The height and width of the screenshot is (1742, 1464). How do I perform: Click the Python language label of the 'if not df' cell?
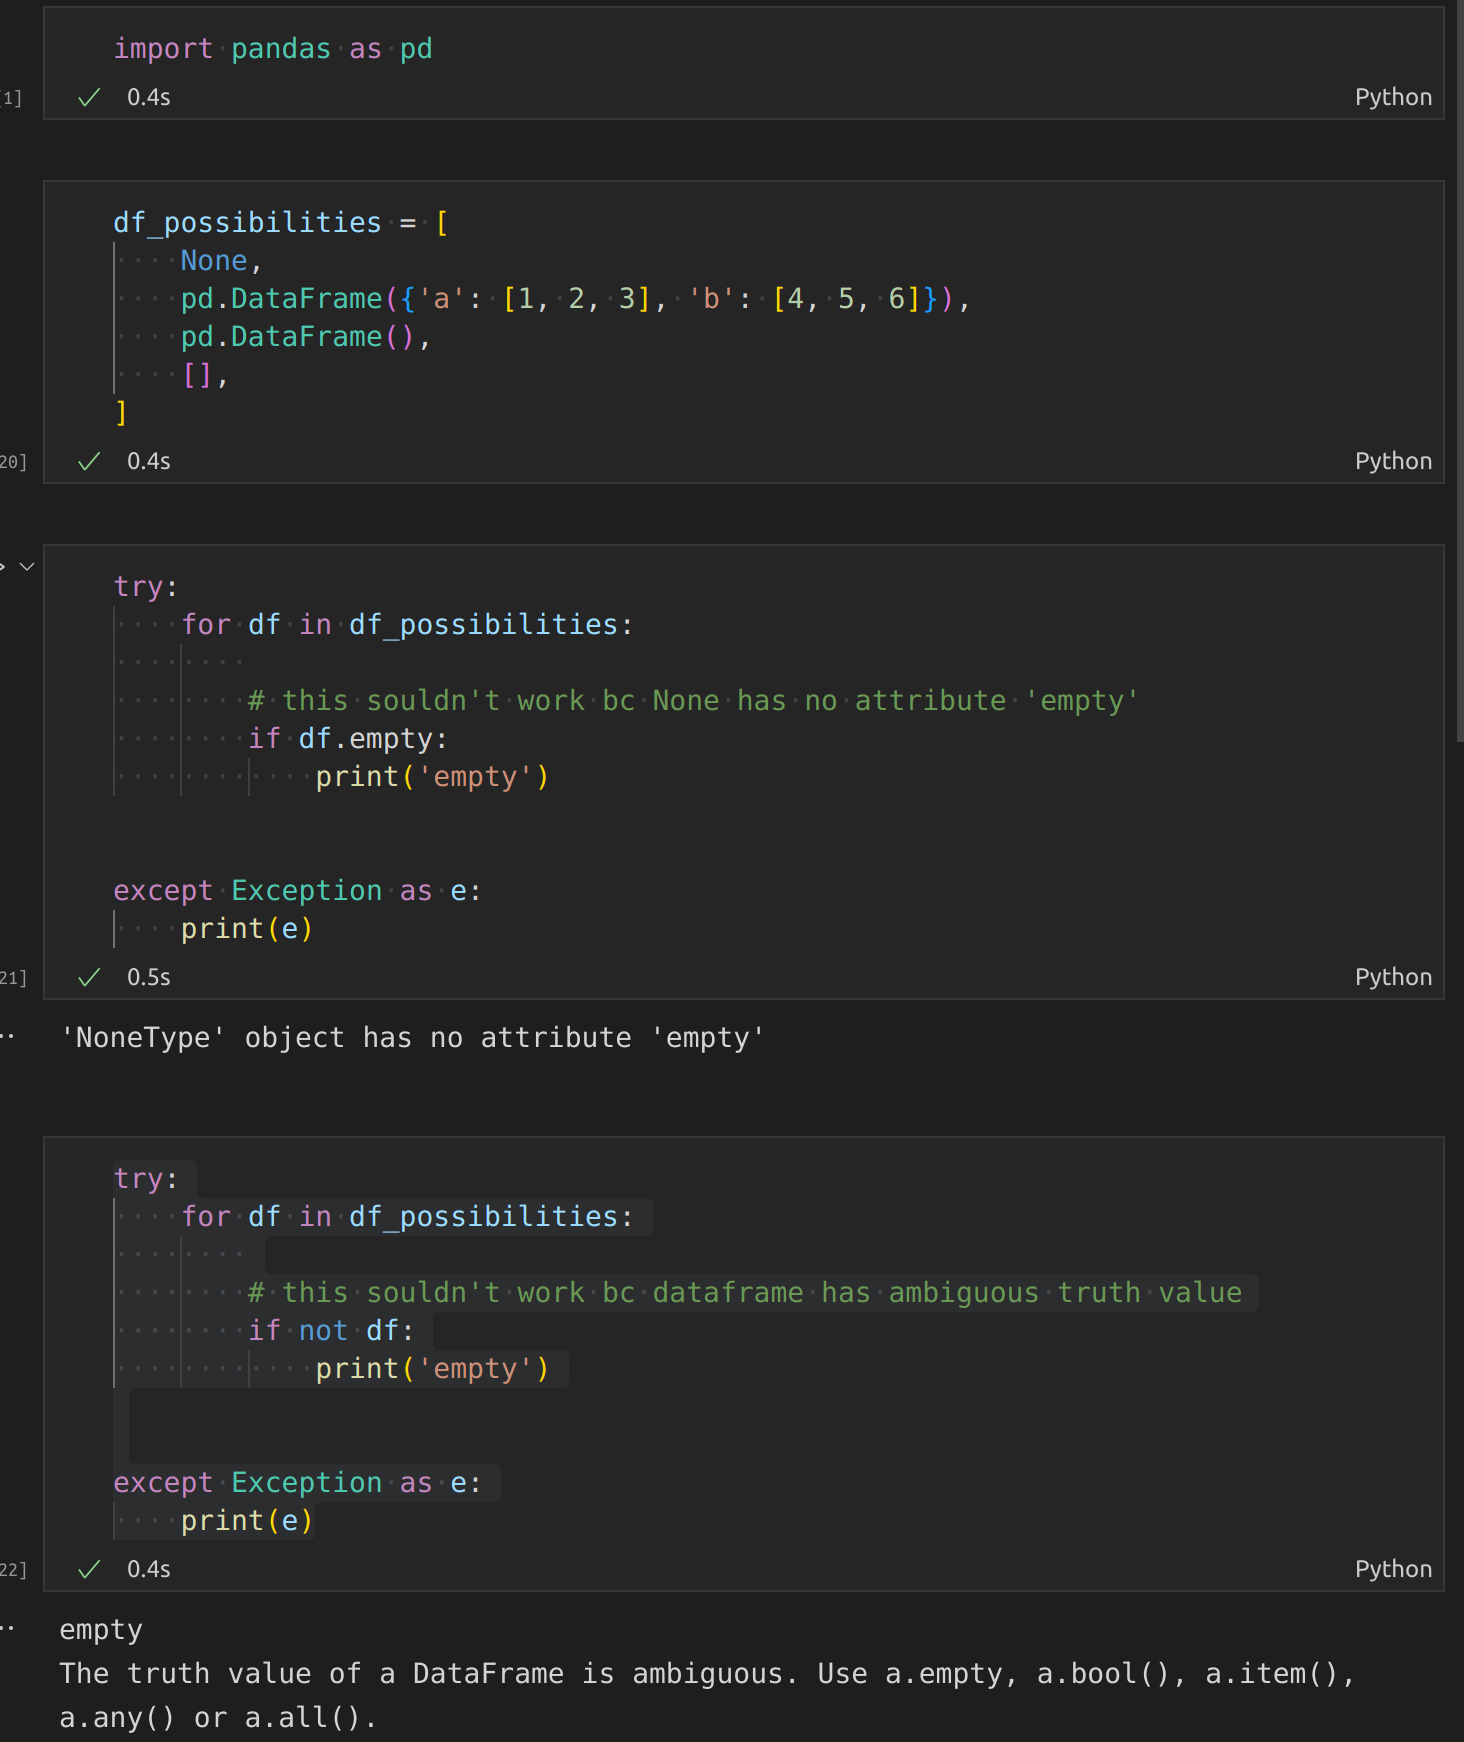[x=1393, y=1569]
